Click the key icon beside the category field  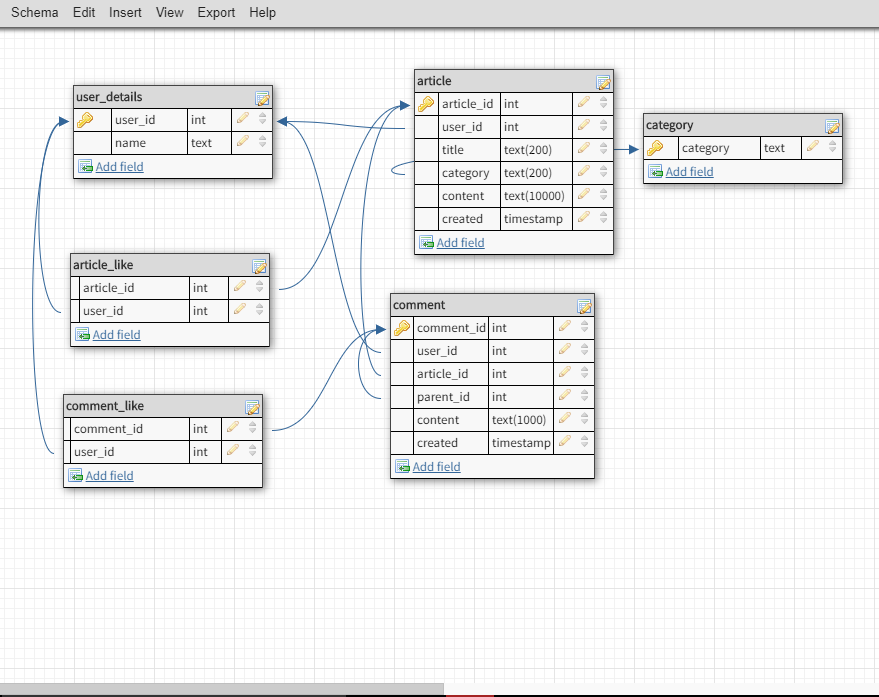click(656, 147)
